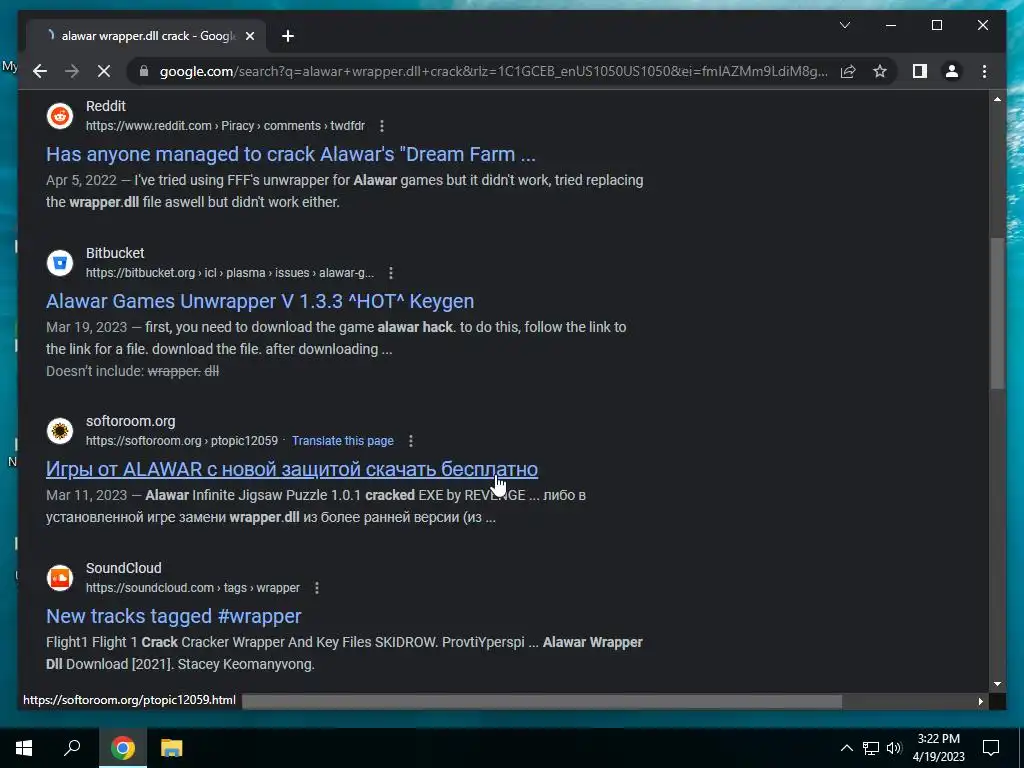
Task: Click the horizontal scrollbar thumb
Action: 542,701
